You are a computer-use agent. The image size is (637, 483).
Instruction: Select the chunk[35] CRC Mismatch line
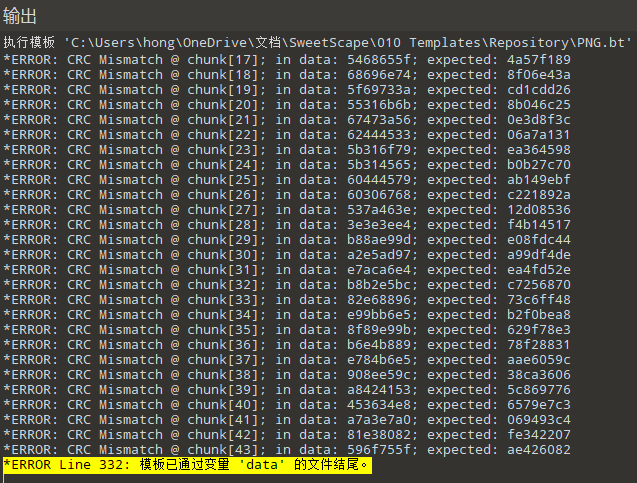pos(287,330)
